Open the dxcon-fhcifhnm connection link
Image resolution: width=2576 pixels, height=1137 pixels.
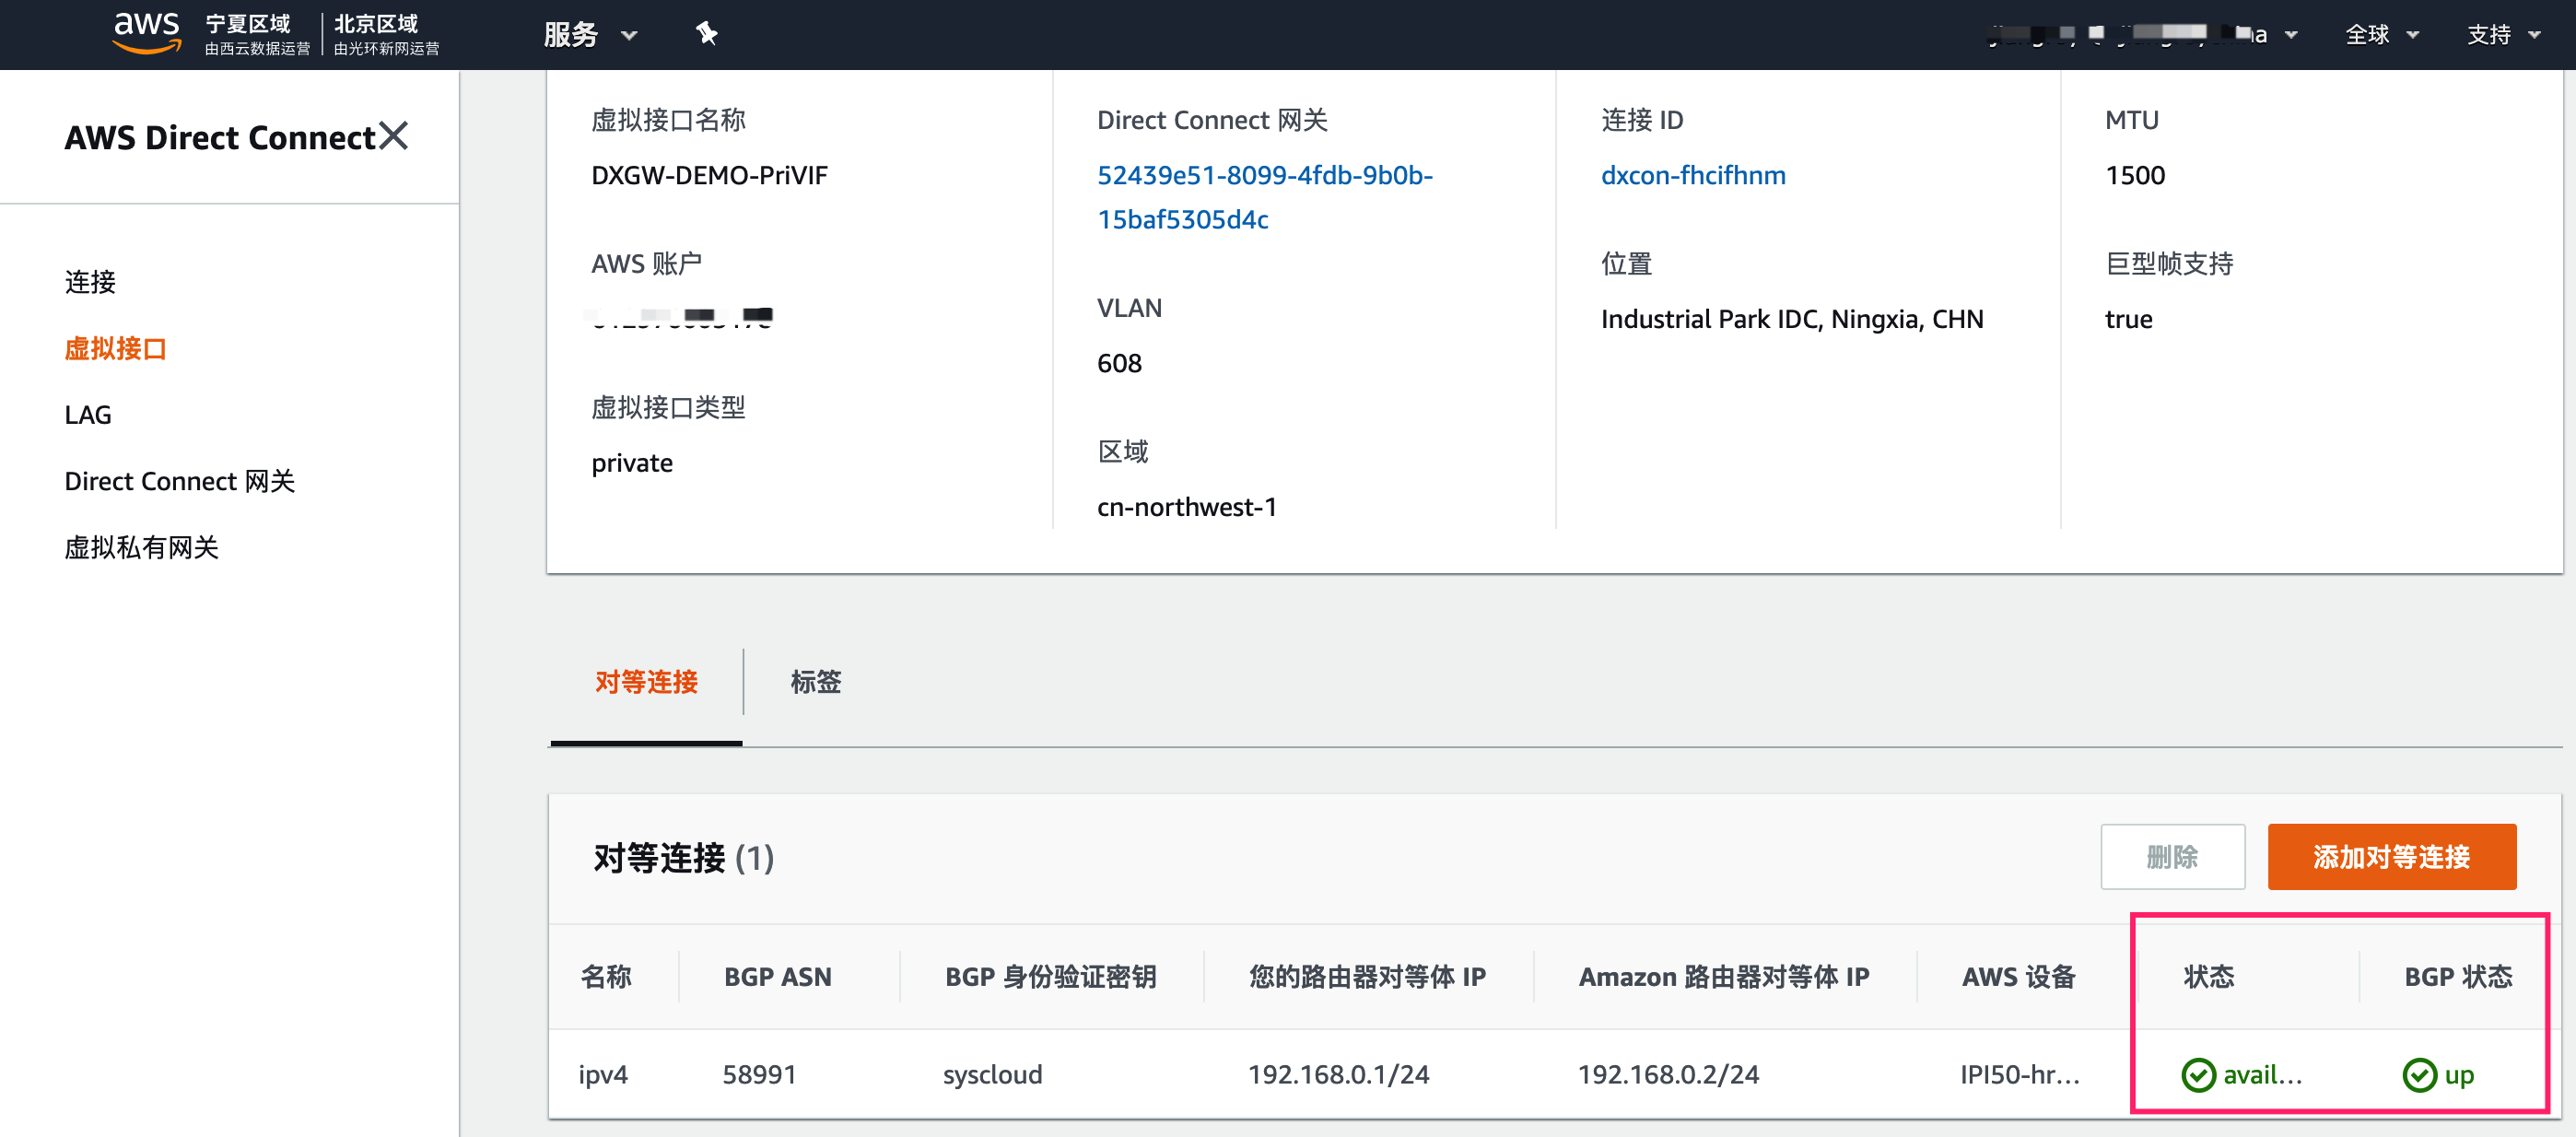pyautogui.click(x=1693, y=175)
